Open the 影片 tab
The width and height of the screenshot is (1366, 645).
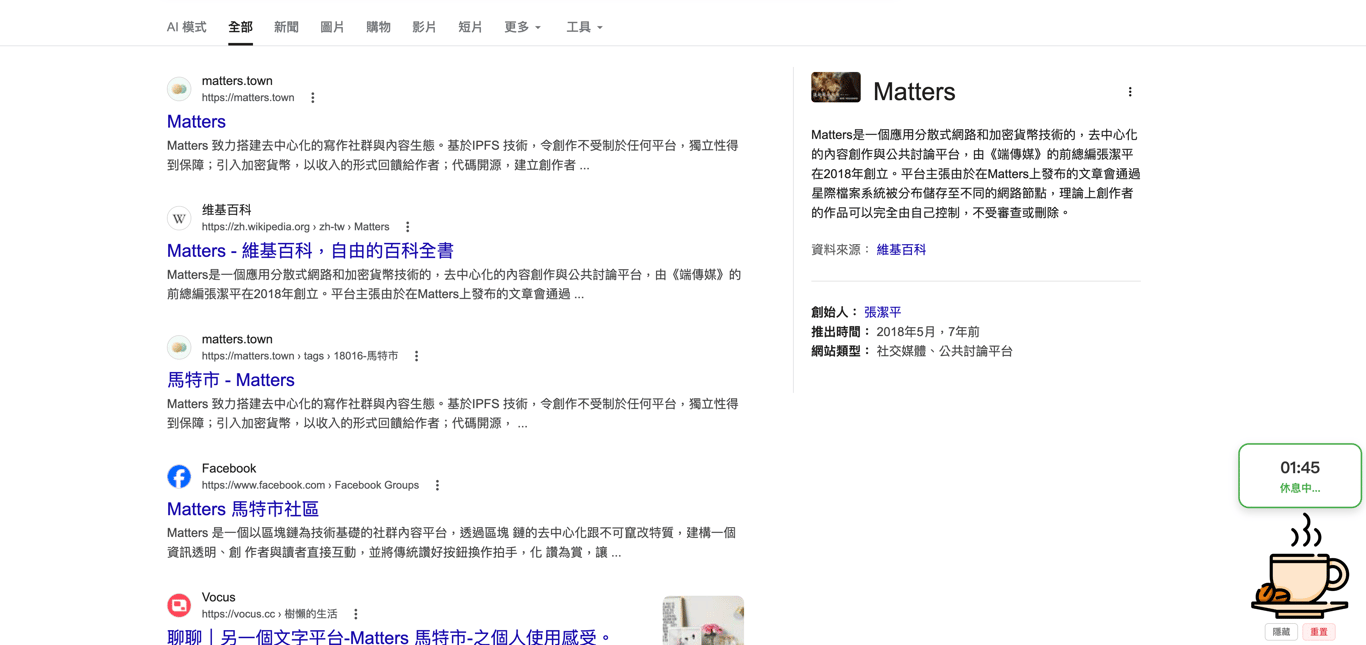pos(424,27)
